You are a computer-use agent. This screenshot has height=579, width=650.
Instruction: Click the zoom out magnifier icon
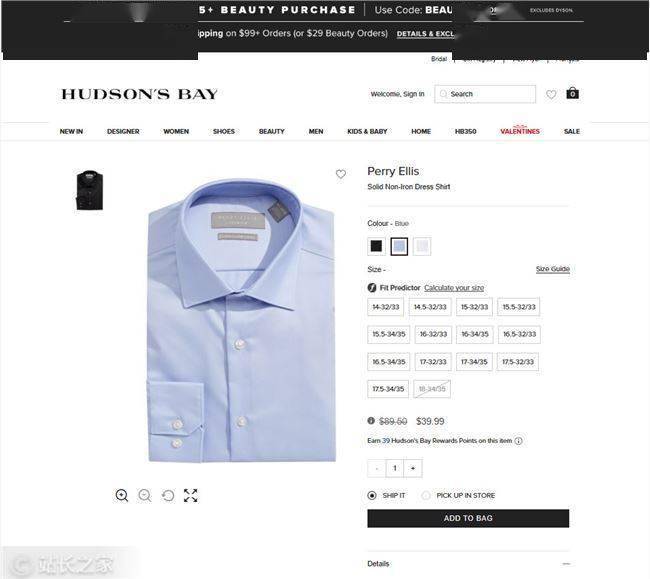[145, 495]
